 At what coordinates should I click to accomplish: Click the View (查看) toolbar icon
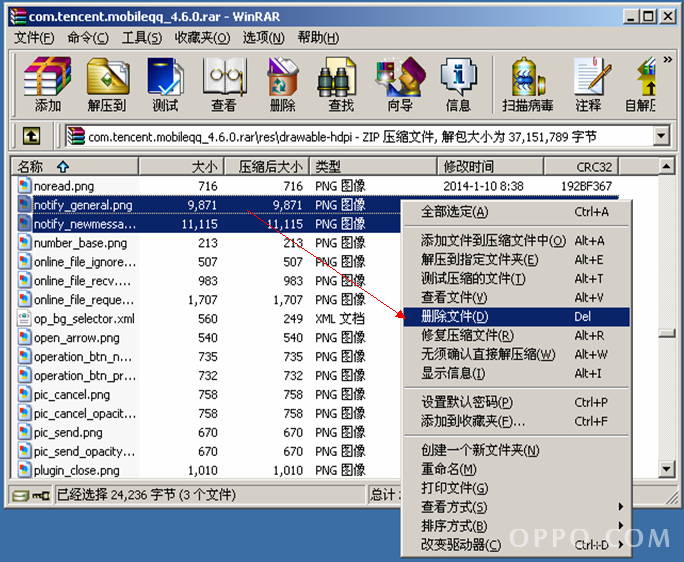[224, 84]
